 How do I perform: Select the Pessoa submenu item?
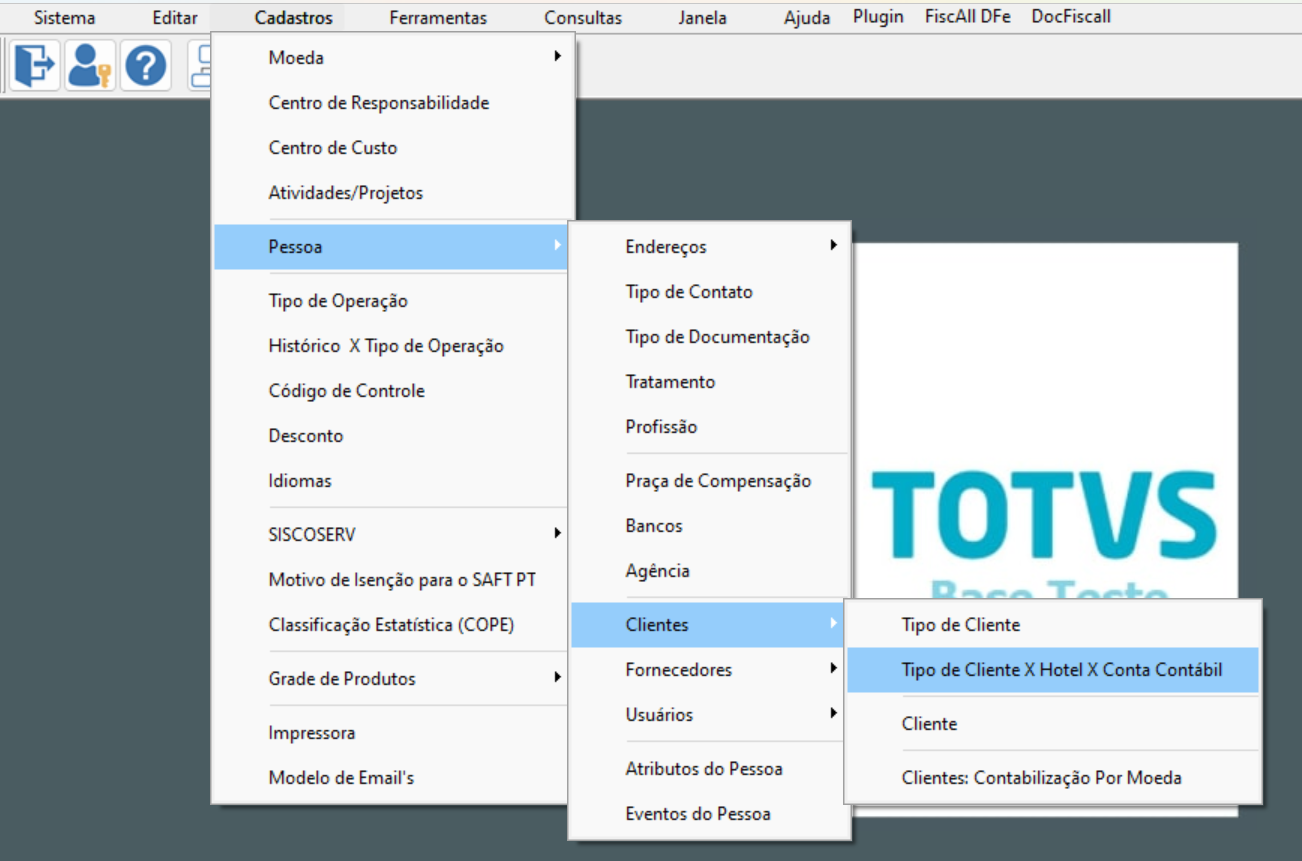391,247
